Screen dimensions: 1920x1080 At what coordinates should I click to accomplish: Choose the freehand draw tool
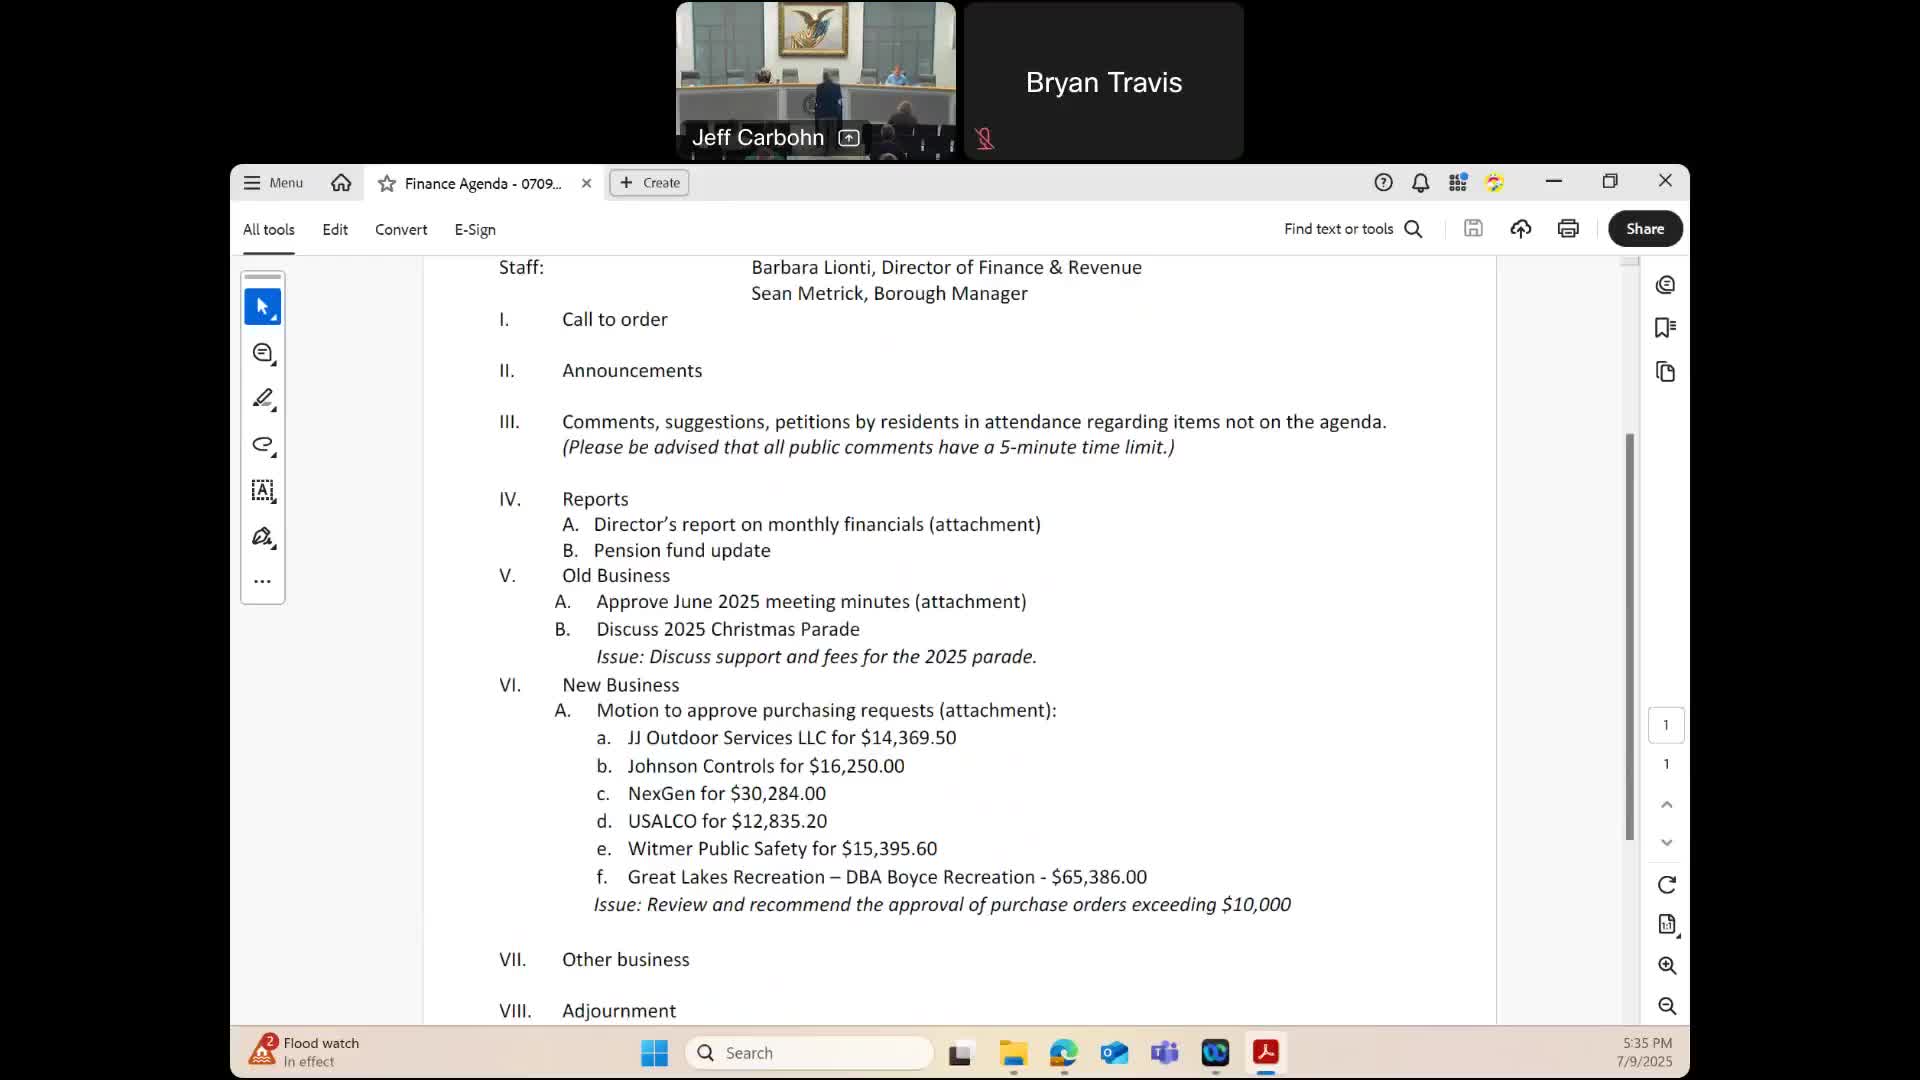click(263, 445)
